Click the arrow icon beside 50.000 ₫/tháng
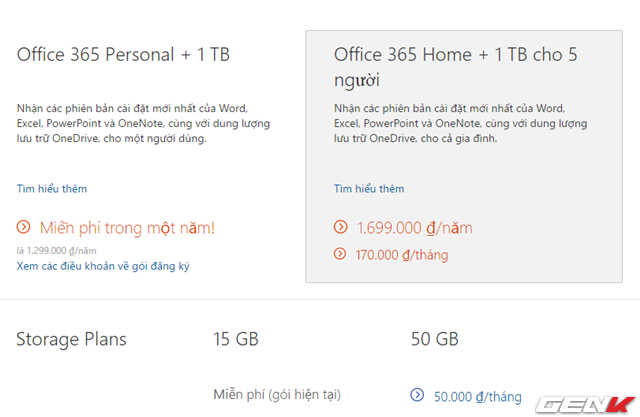 pyautogui.click(x=417, y=396)
